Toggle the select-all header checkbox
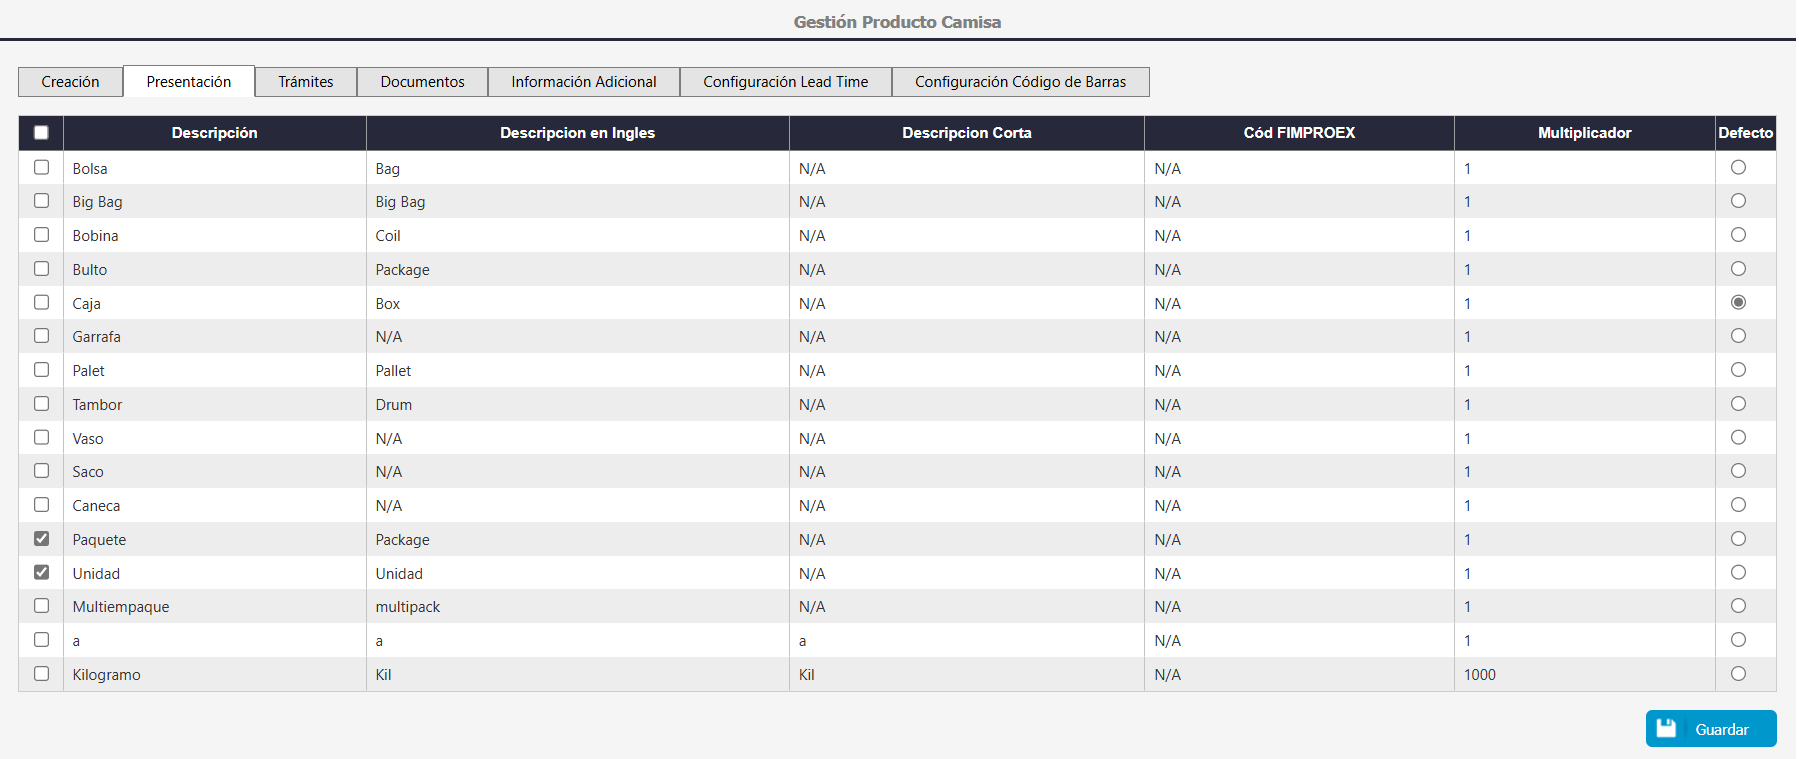The height and width of the screenshot is (759, 1799). click(x=41, y=133)
